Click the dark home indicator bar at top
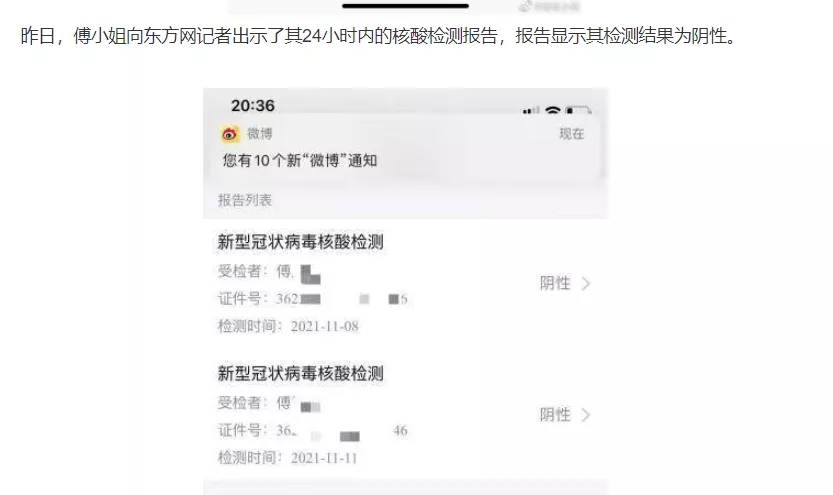The height and width of the screenshot is (495, 833). (405, 6)
